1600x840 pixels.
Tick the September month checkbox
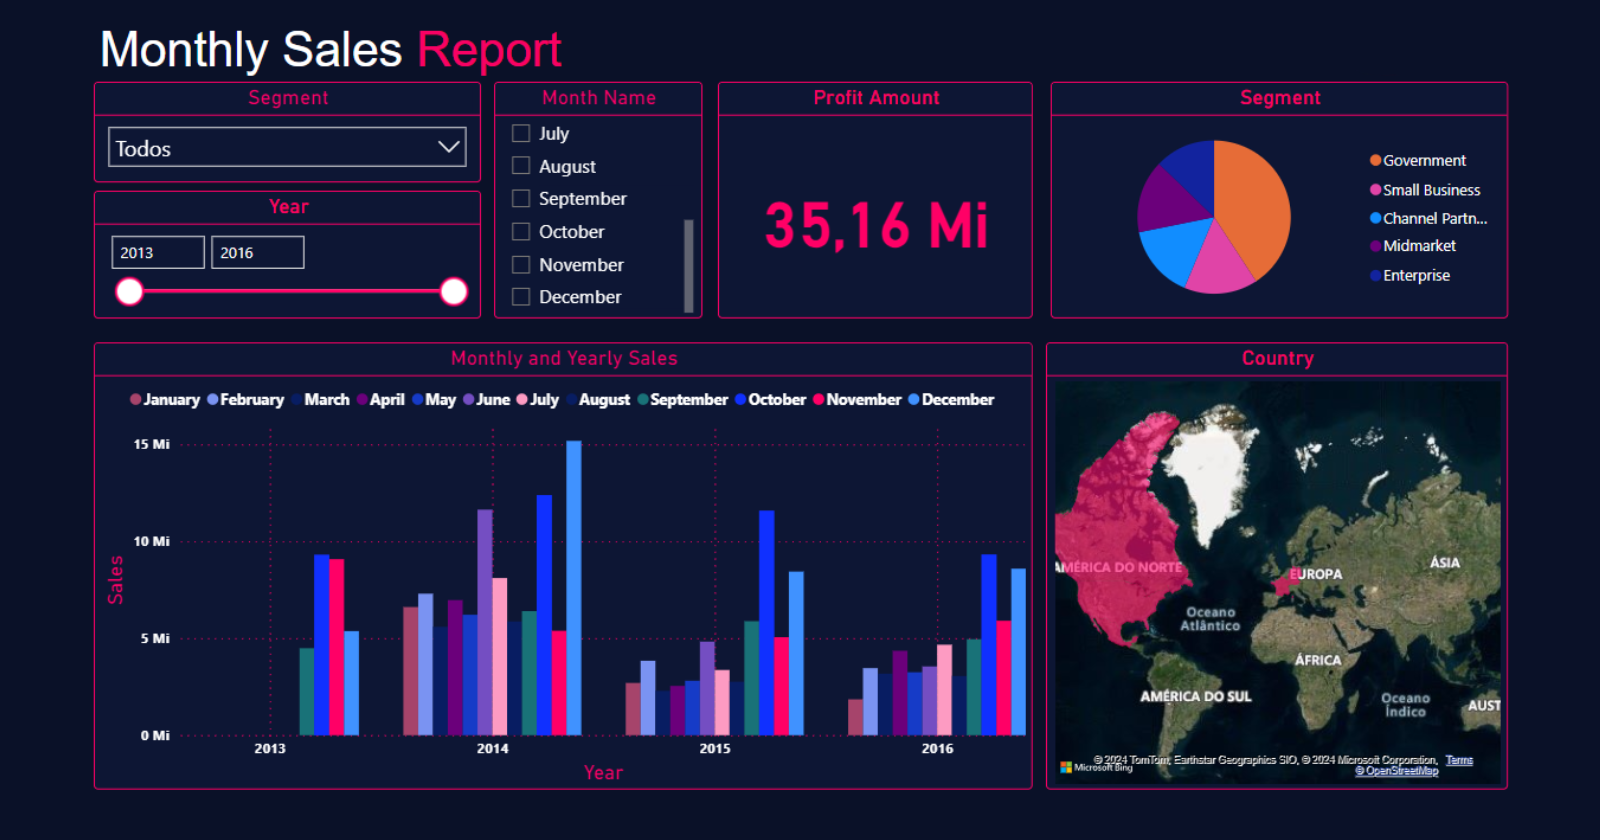click(521, 199)
